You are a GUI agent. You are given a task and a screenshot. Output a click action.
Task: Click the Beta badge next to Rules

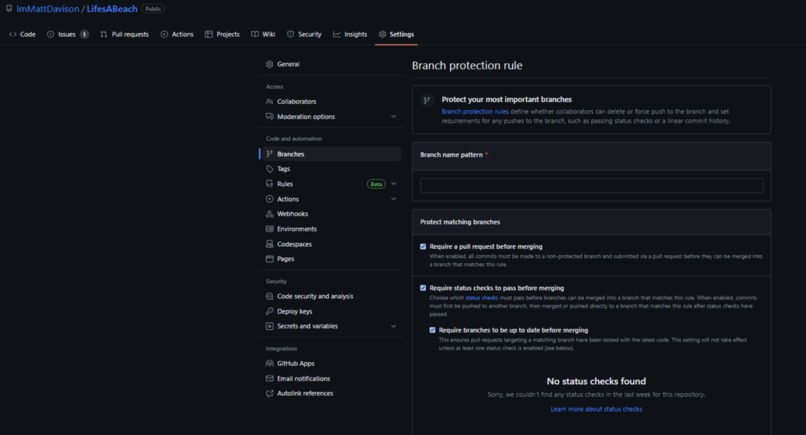point(376,184)
